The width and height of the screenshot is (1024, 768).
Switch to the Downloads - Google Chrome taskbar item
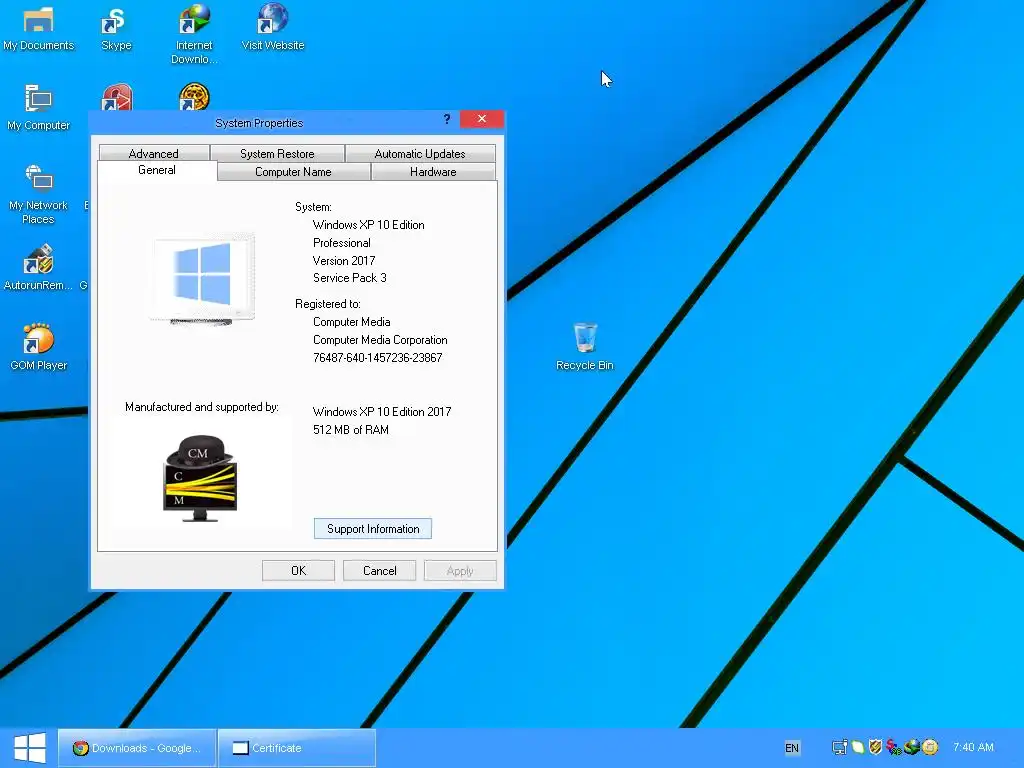click(137, 748)
